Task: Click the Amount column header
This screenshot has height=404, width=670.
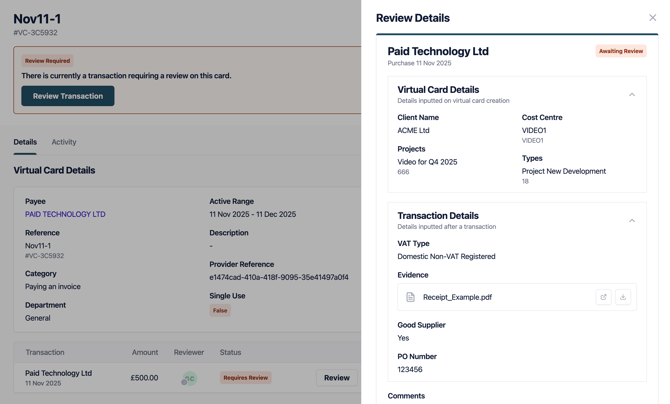Action: [x=145, y=352]
